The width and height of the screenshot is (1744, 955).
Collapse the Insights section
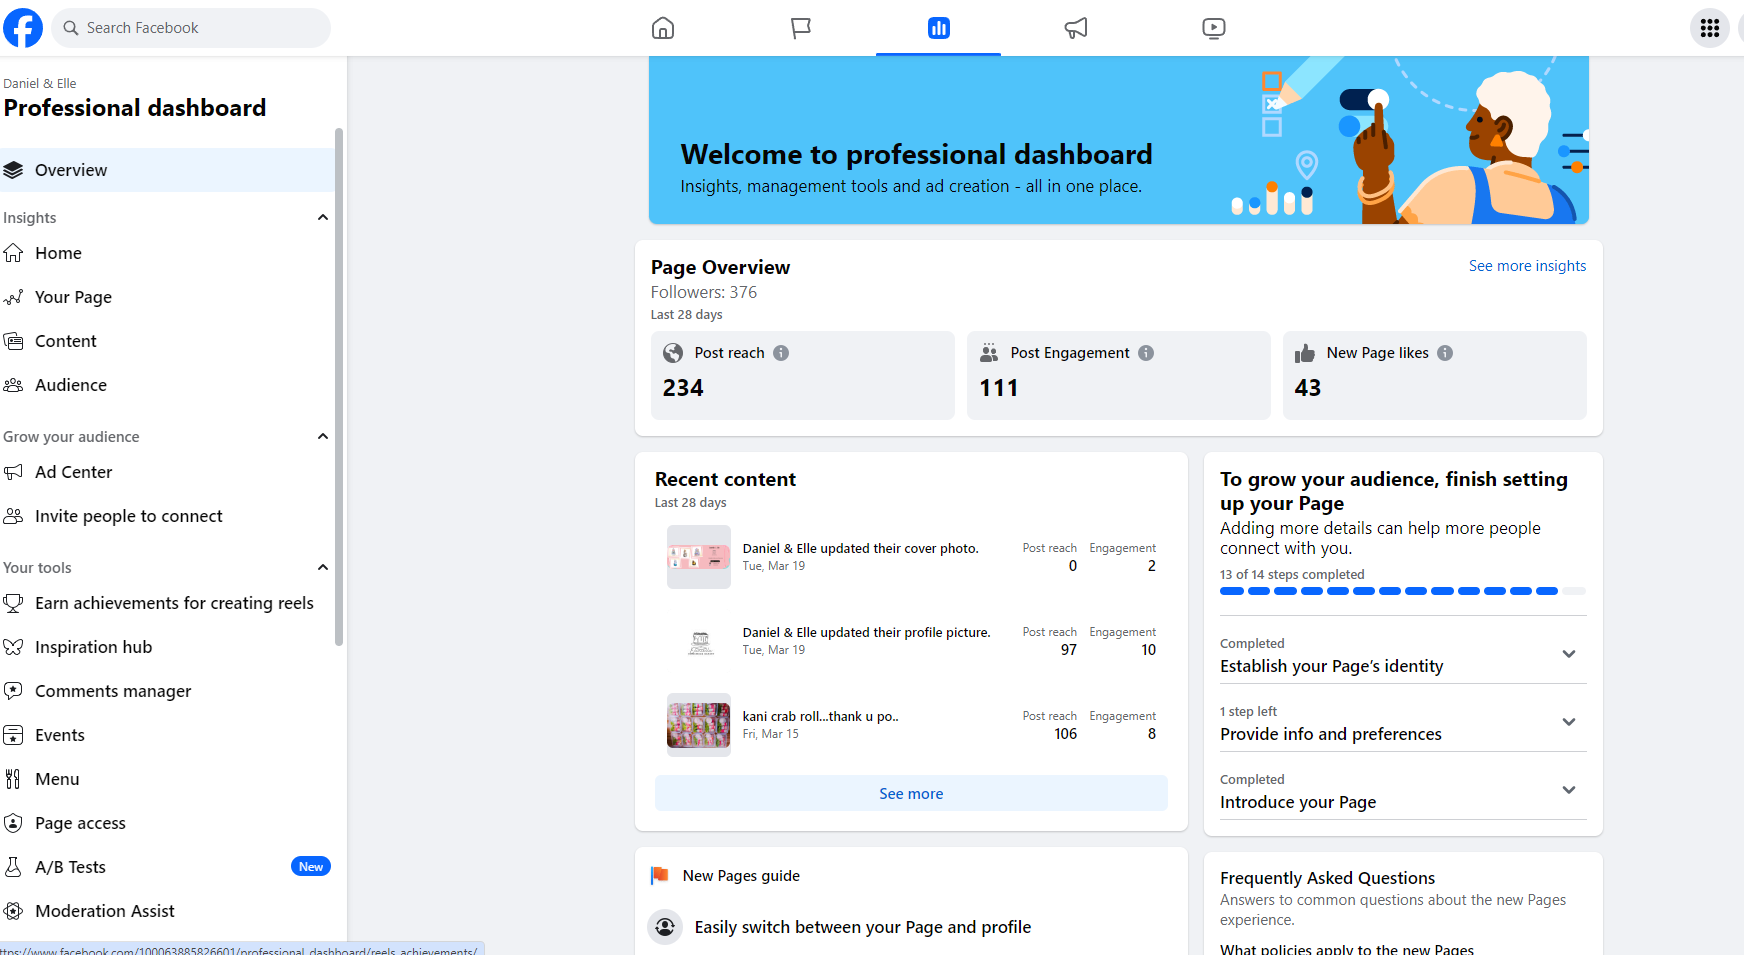point(323,217)
